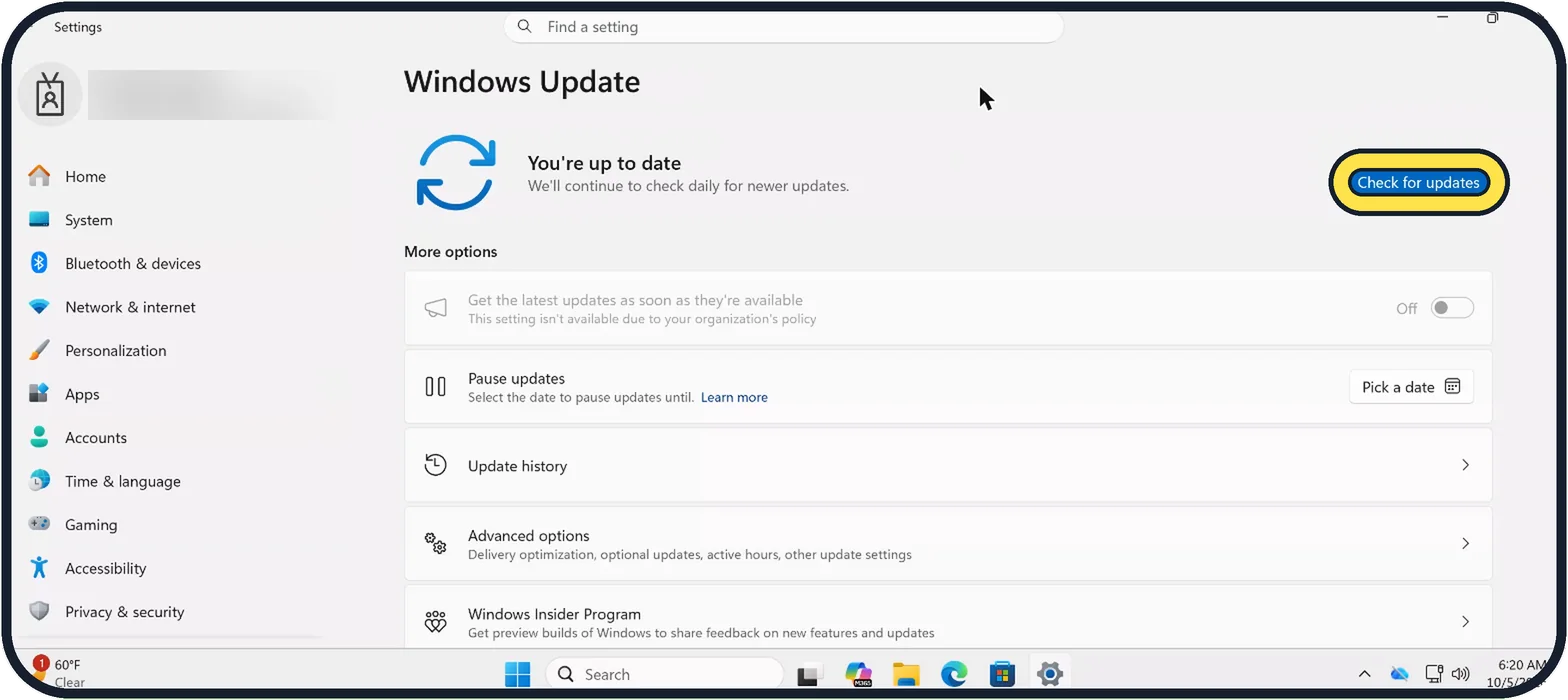The image size is (1568, 700).
Task: Click the network tray icon
Action: 1434,674
